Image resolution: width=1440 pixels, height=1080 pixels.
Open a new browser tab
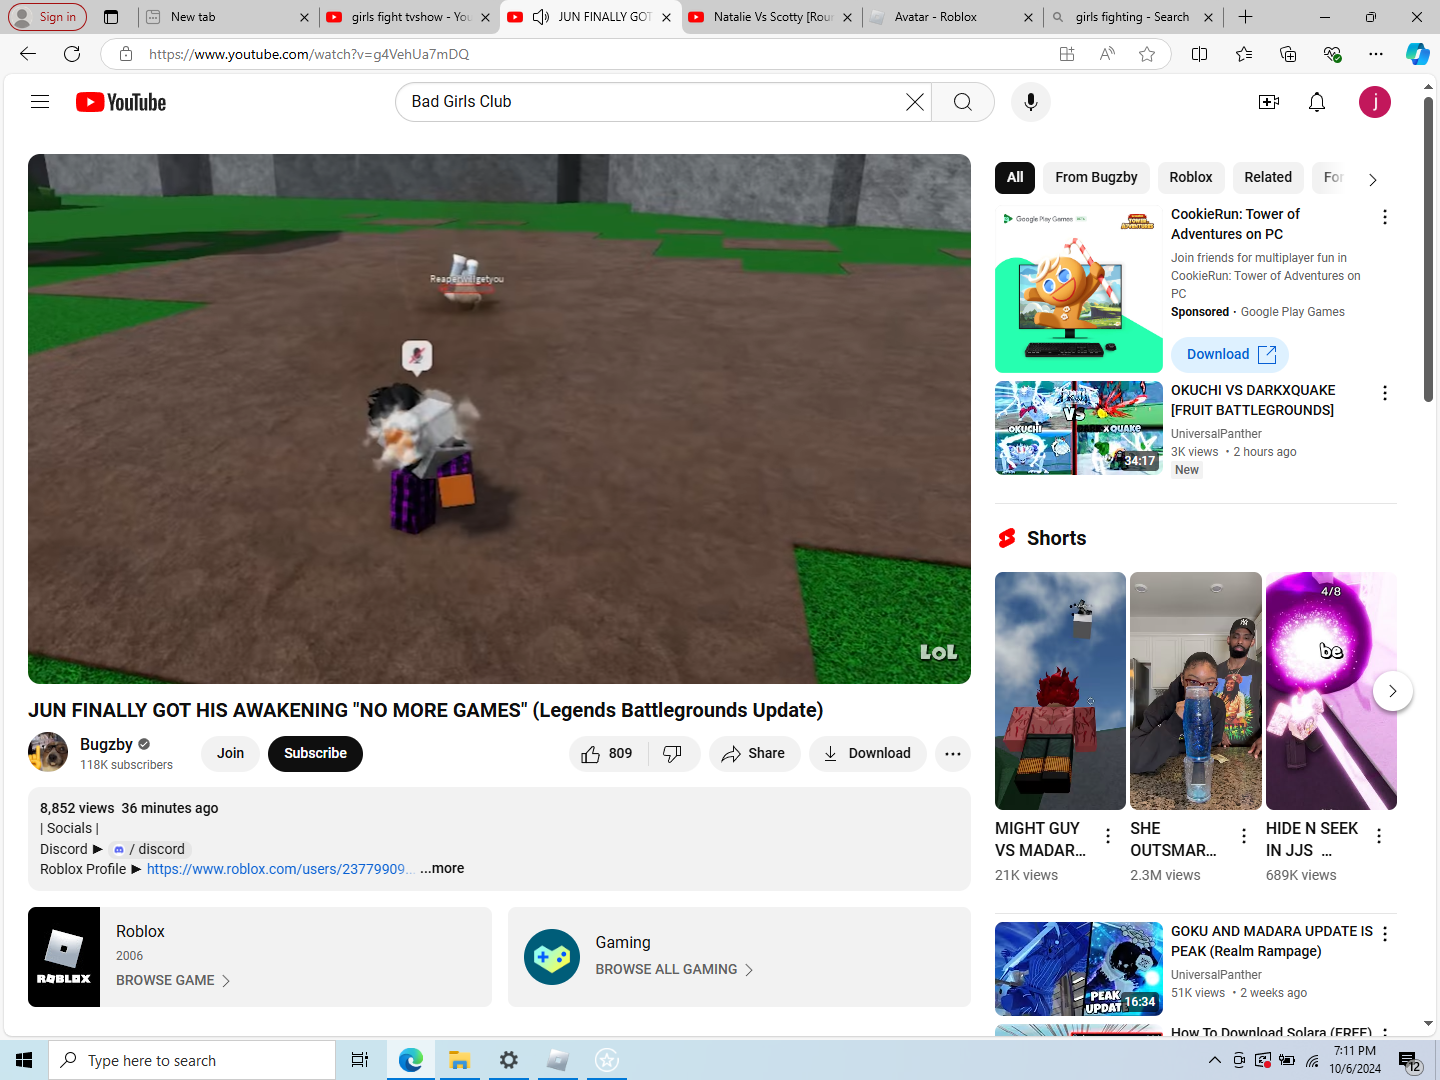click(x=1245, y=17)
